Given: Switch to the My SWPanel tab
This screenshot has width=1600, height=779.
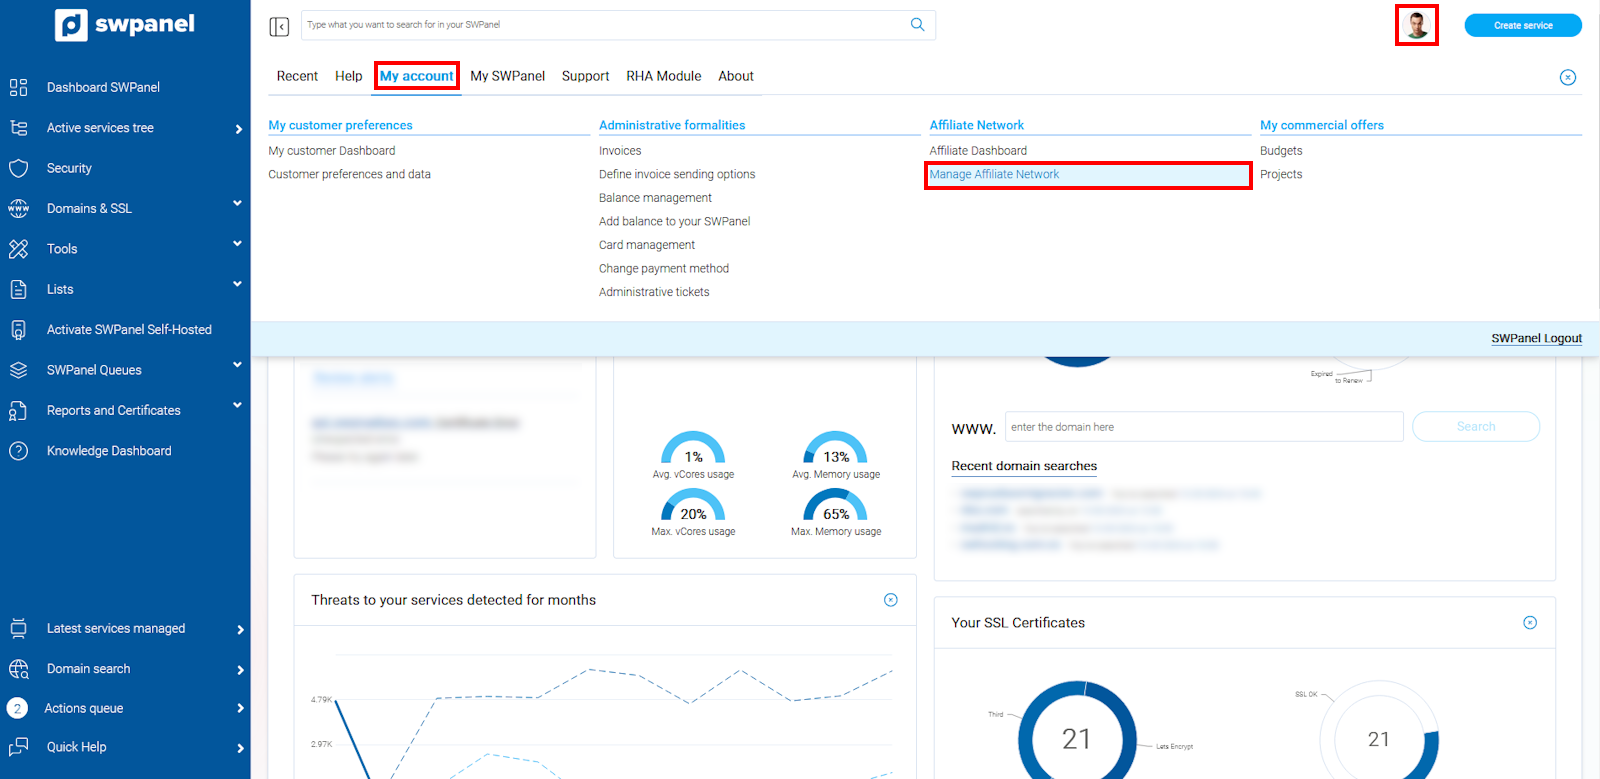Looking at the screenshot, I should pos(507,76).
